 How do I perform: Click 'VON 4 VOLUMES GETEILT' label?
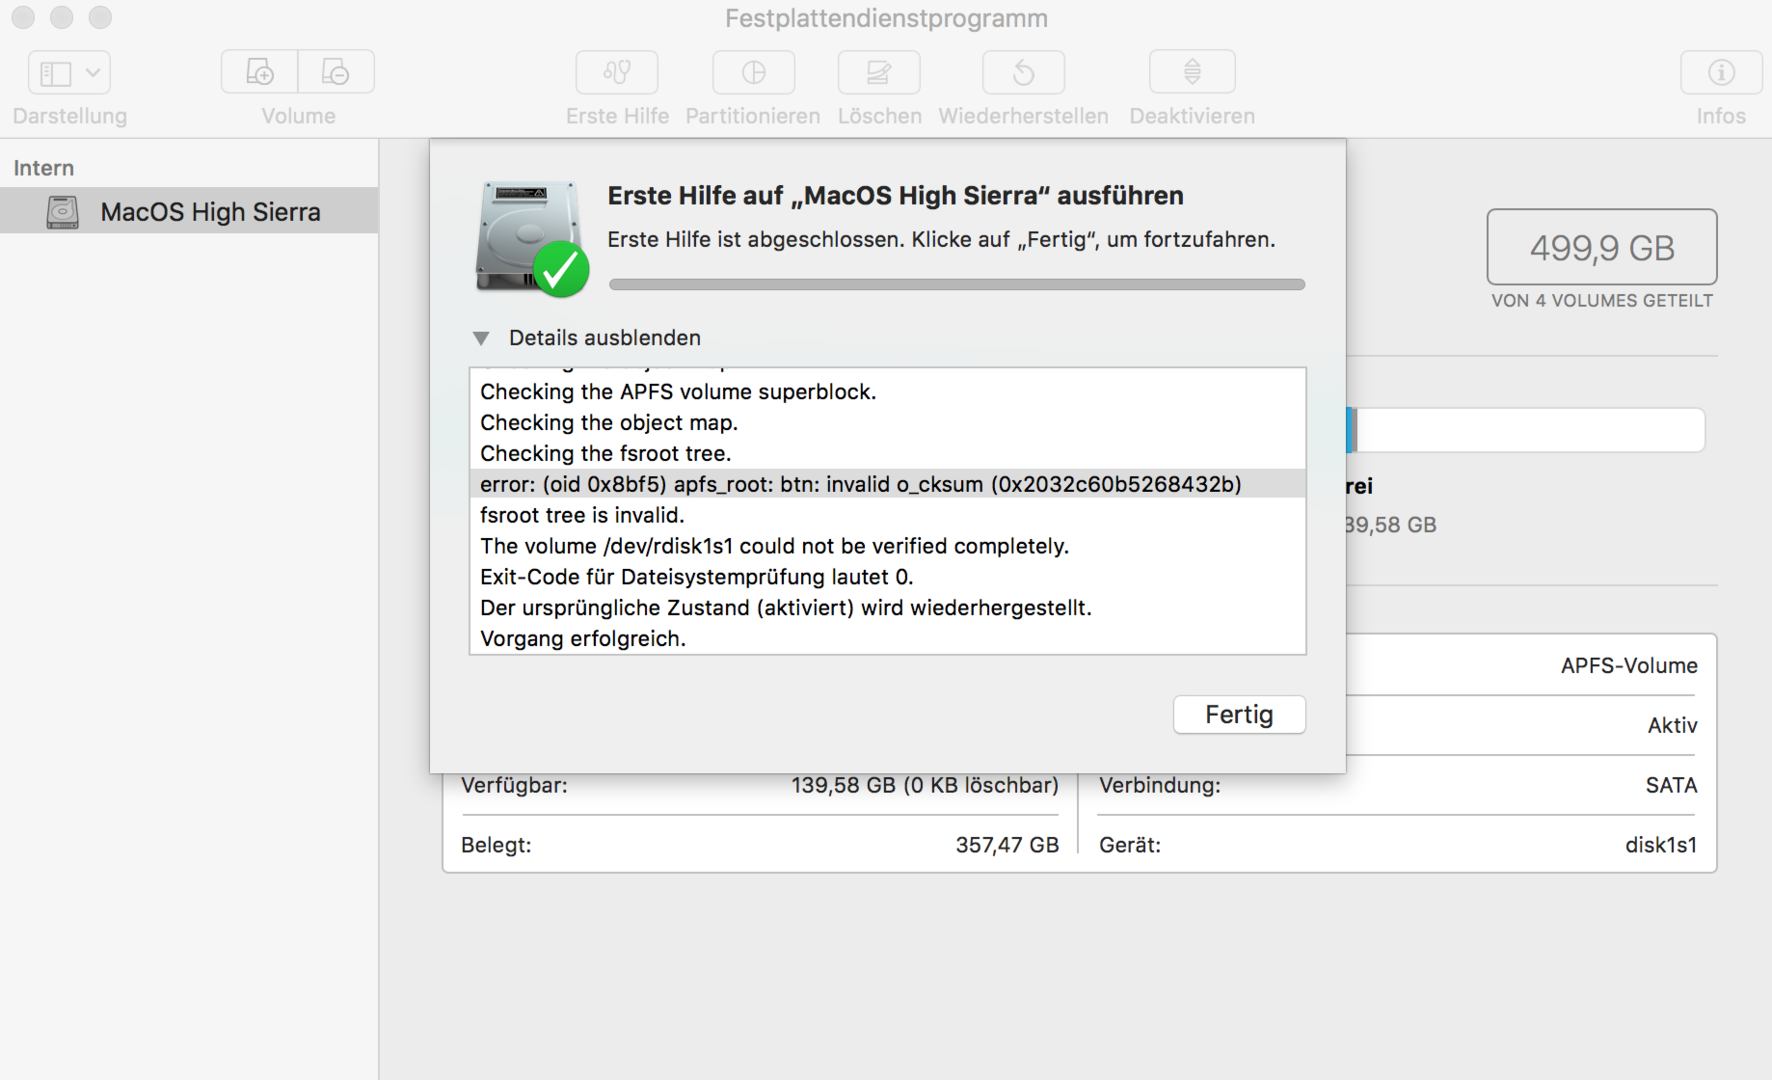(x=1602, y=301)
